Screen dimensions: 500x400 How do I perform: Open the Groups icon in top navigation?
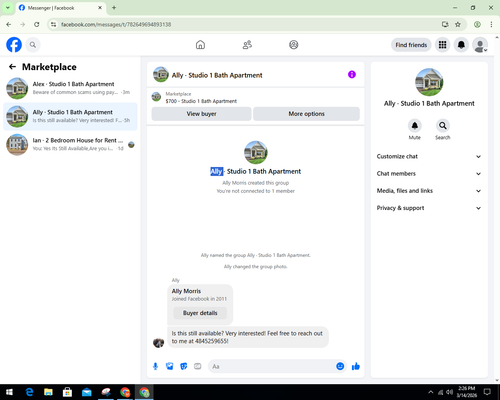point(294,45)
